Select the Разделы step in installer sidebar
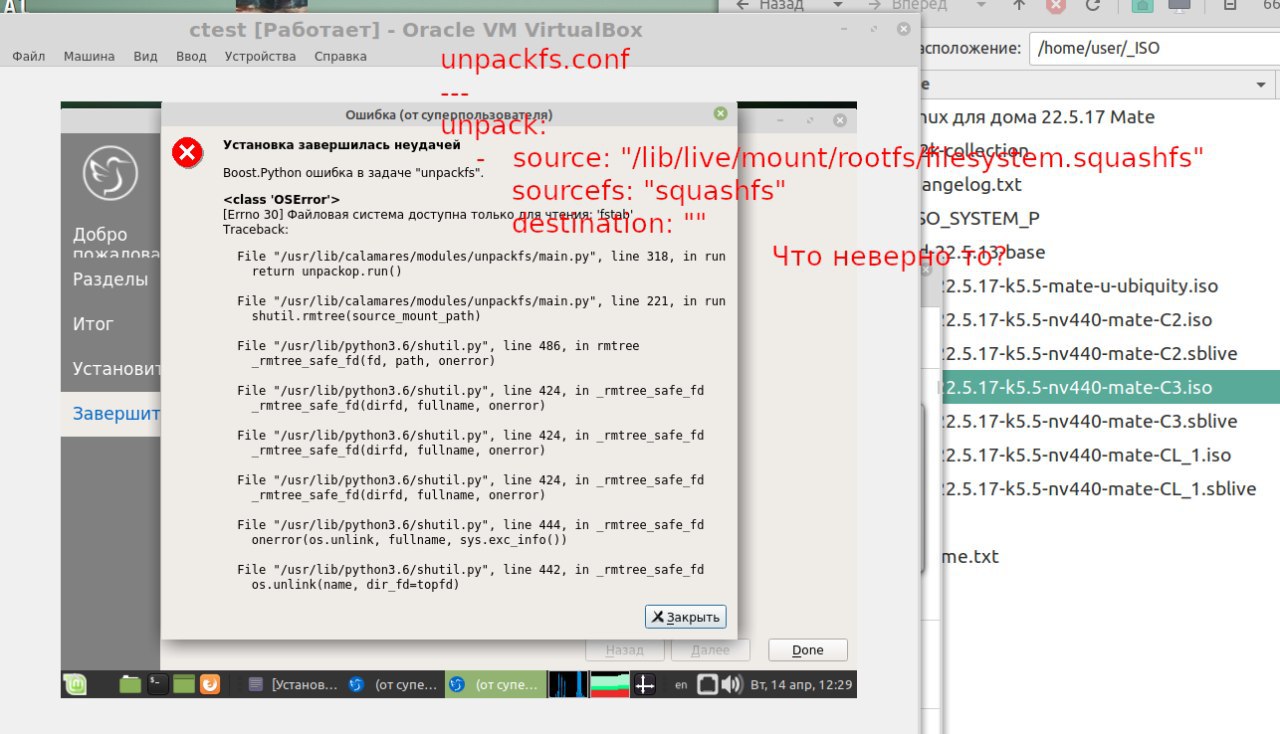The image size is (1280, 734). (111, 279)
